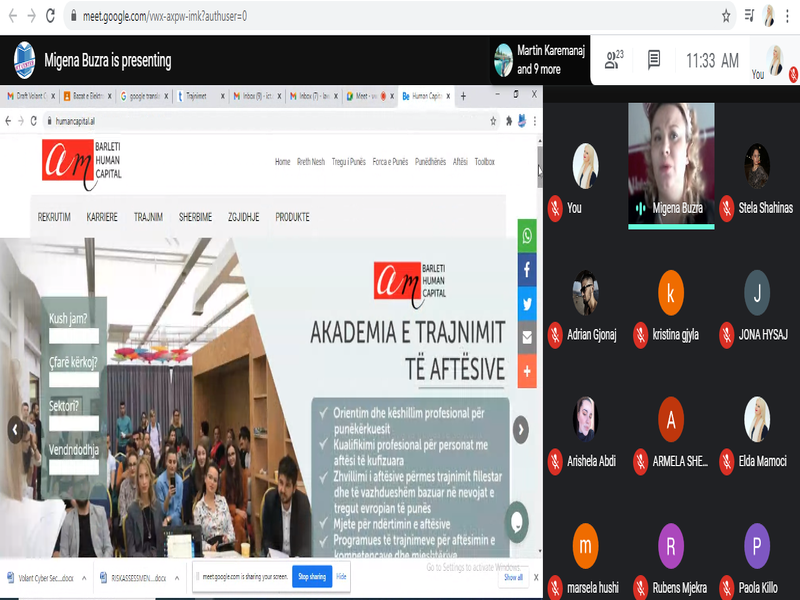Open the Meet chat panel icon
Viewport: 800px width, 600px height.
point(654,61)
